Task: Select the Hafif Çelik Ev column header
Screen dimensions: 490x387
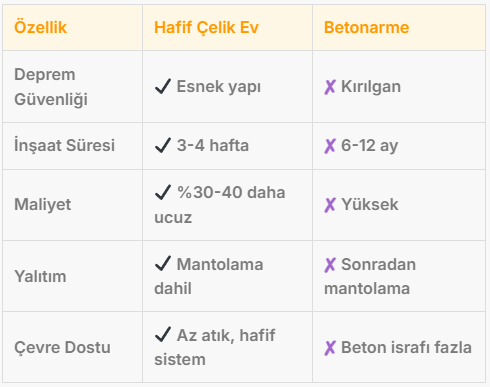Action: pyautogui.click(x=206, y=27)
